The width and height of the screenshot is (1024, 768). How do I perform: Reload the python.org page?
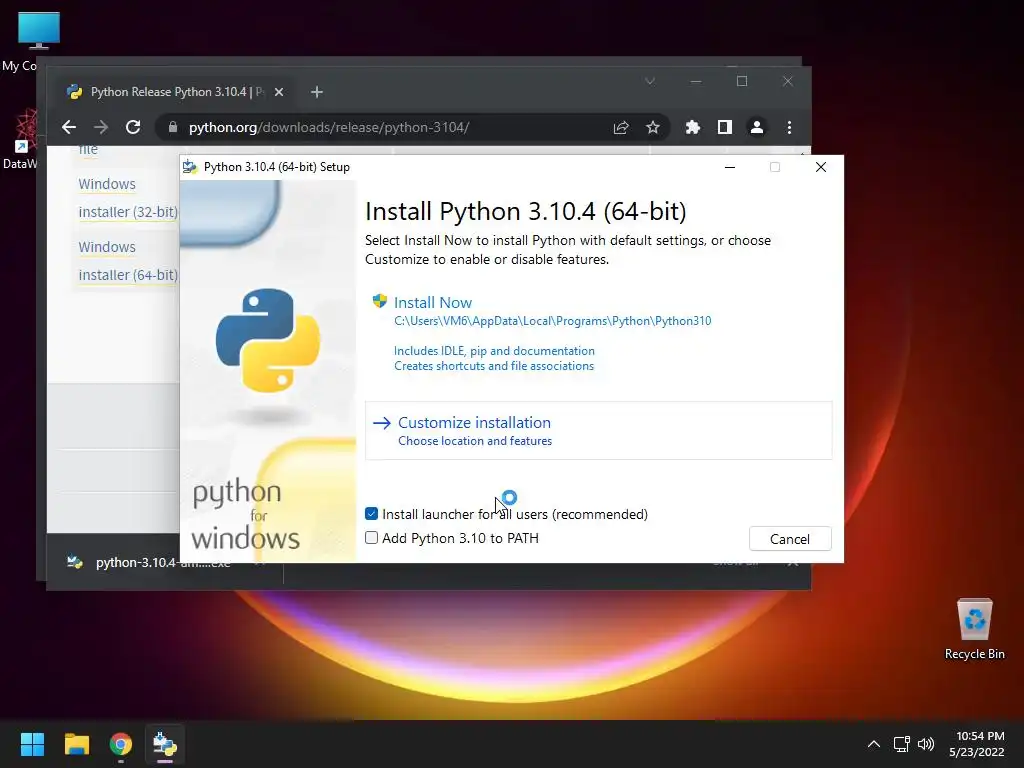133,127
